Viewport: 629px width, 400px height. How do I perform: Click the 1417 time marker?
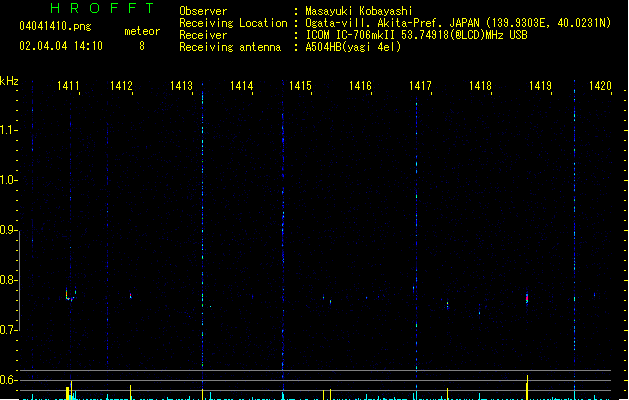[420, 86]
